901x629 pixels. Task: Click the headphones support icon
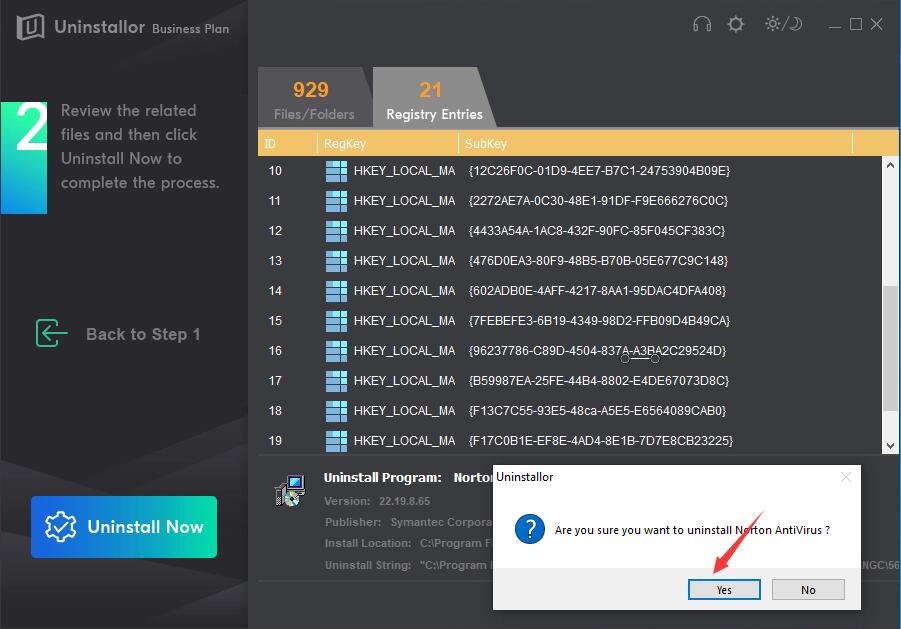click(702, 24)
